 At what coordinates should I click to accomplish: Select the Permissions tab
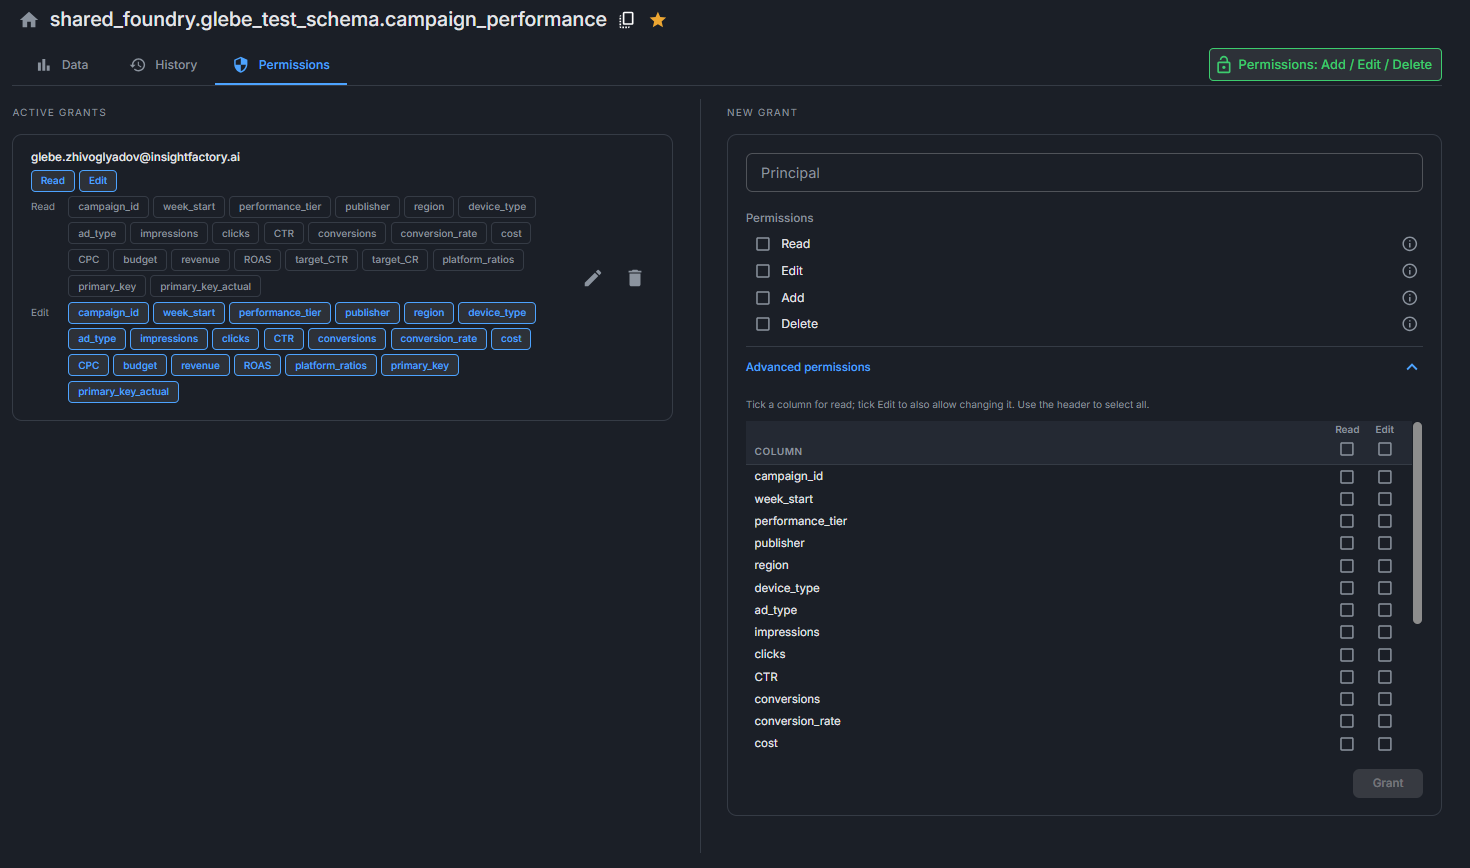(x=281, y=65)
